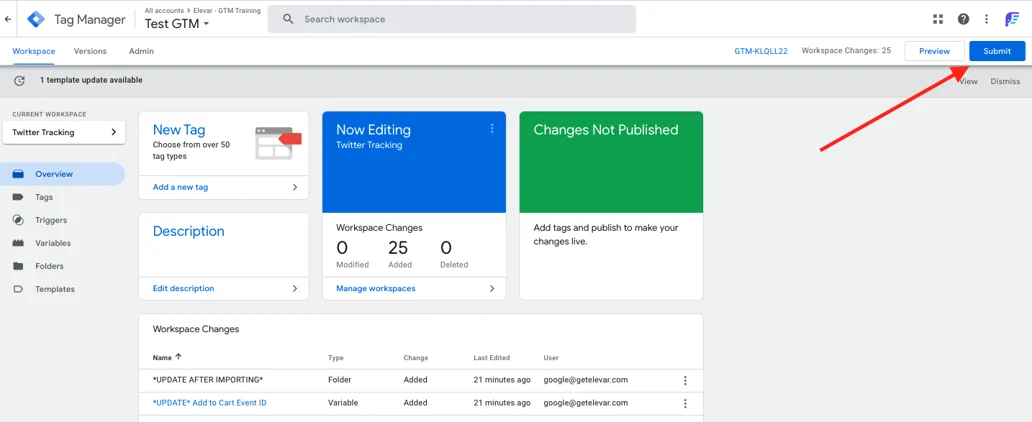Open the help question mark icon
Viewport: 1032px width, 422px height.
coord(963,19)
